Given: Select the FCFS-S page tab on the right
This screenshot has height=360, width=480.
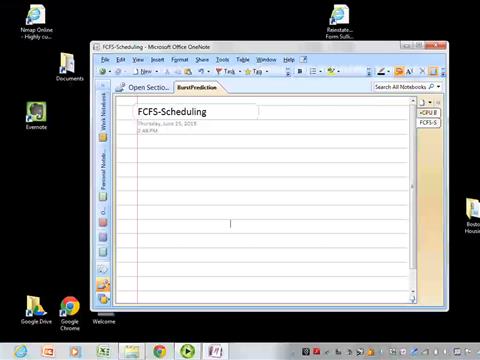Looking at the screenshot, I should (428, 123).
